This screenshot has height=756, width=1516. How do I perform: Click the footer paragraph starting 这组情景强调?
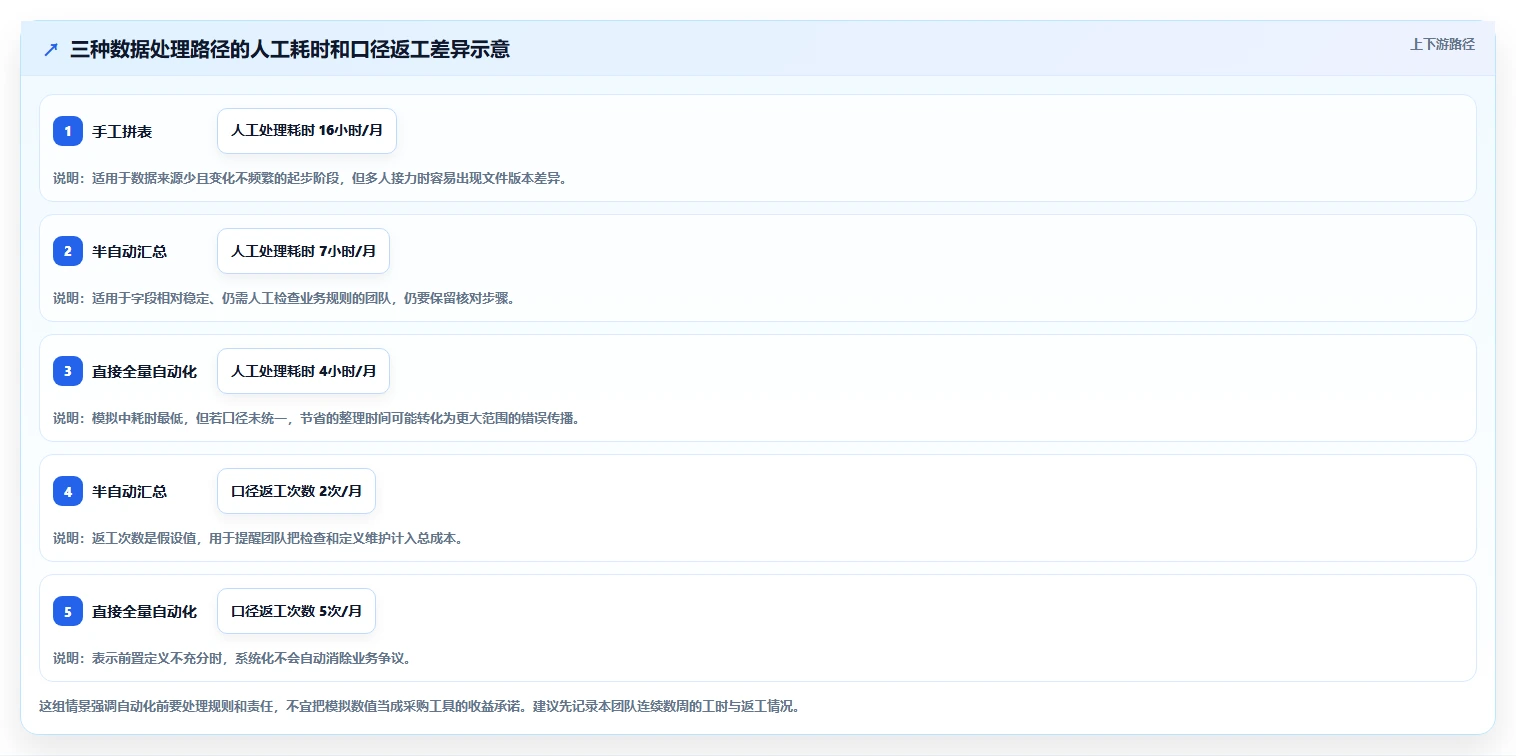click(x=419, y=706)
